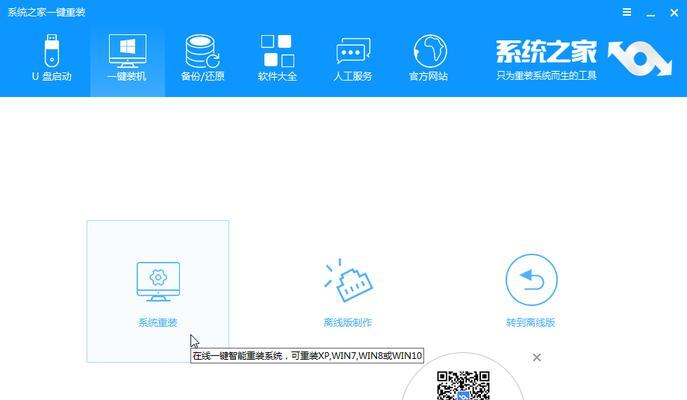Click the 离线版制作 network port icon
Image resolution: width=687 pixels, height=400 pixels.
click(x=348, y=280)
